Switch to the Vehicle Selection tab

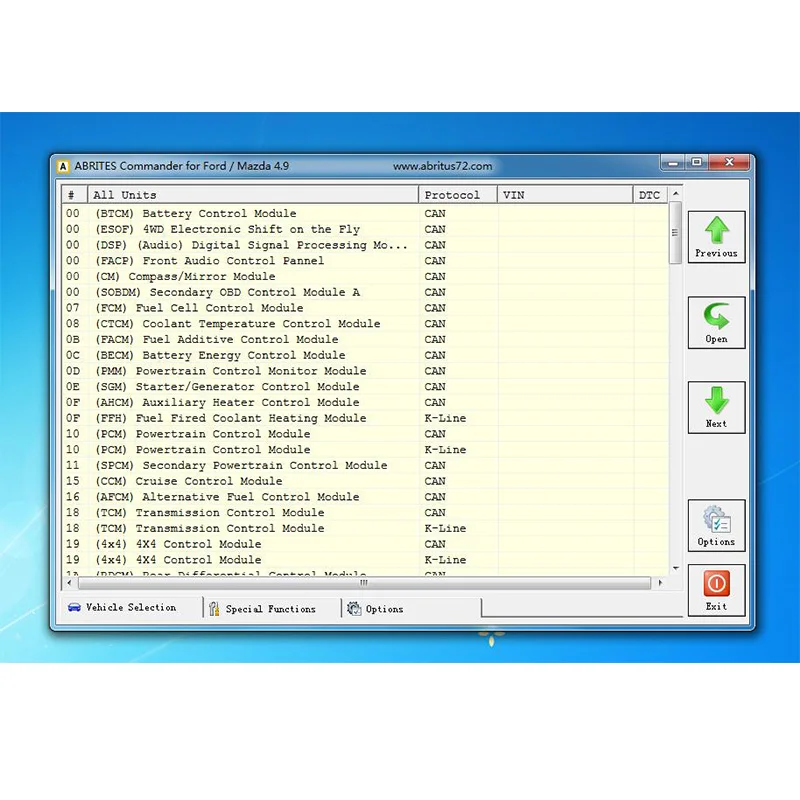(132, 608)
